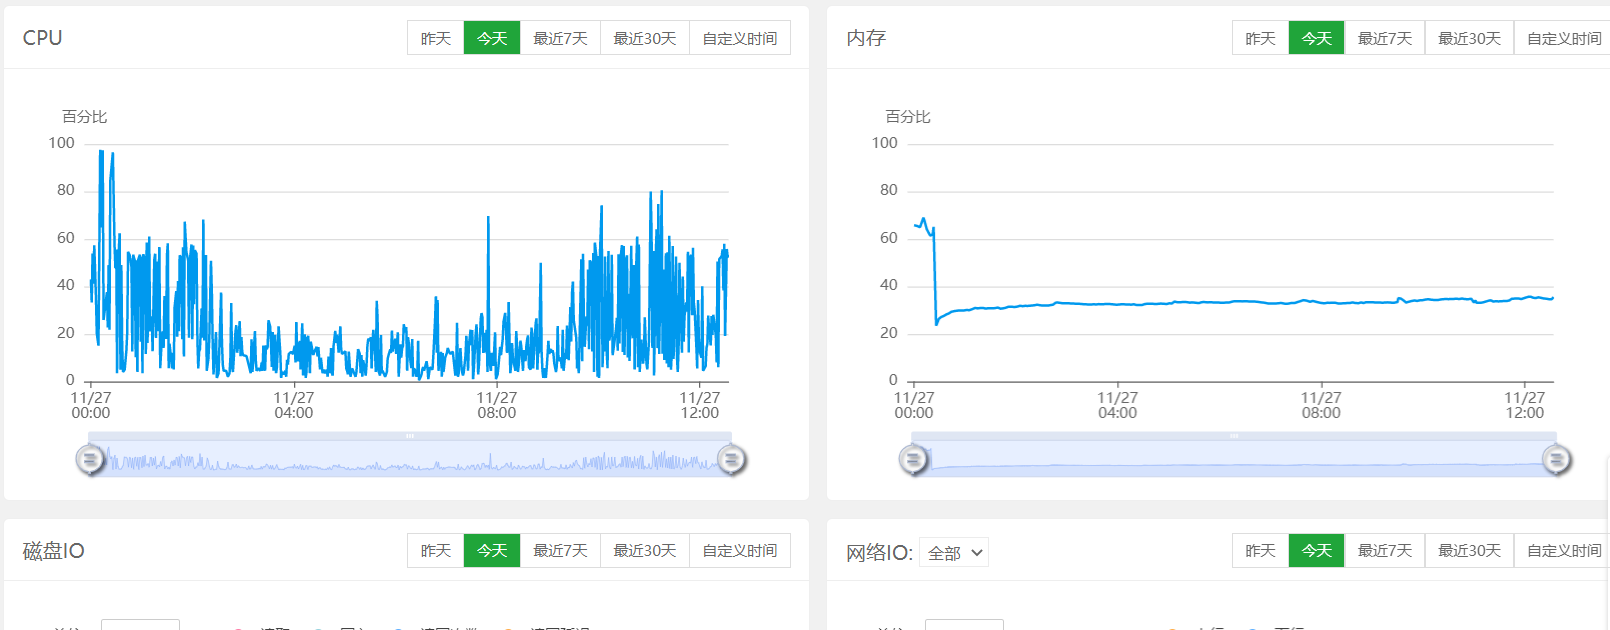Switch 磁盘IO chart to 最近30天
Screen dimensions: 1610x630
pos(645,551)
